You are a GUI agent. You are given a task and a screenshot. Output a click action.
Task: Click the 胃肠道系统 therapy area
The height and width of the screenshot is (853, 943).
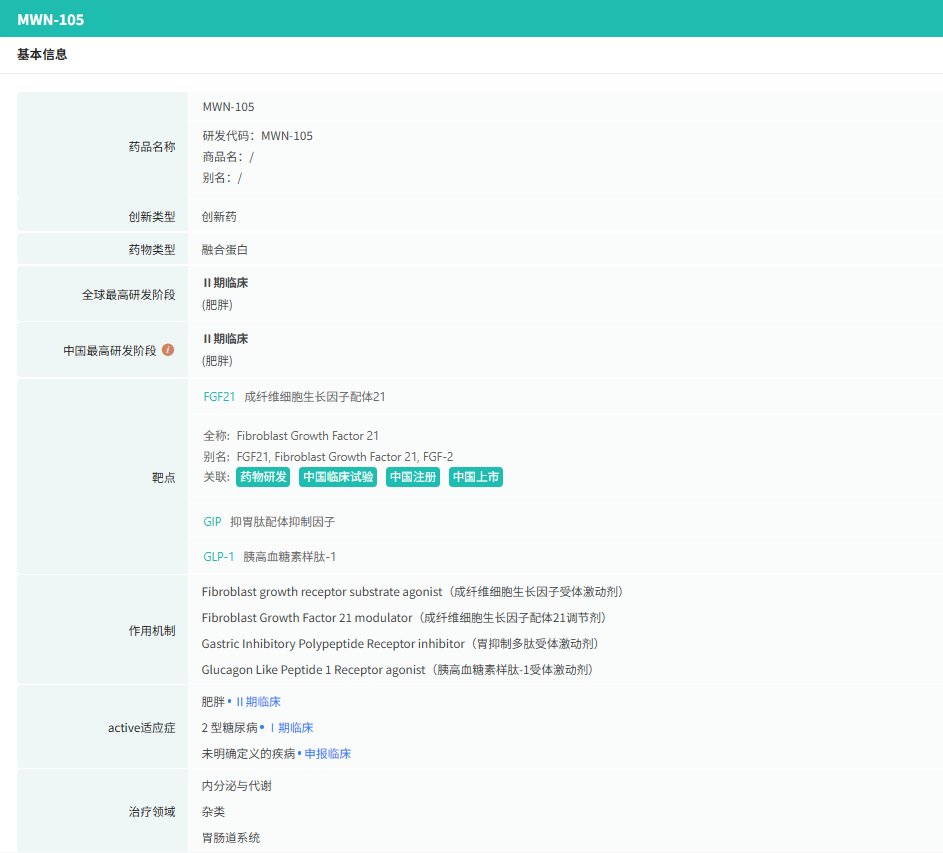231,837
